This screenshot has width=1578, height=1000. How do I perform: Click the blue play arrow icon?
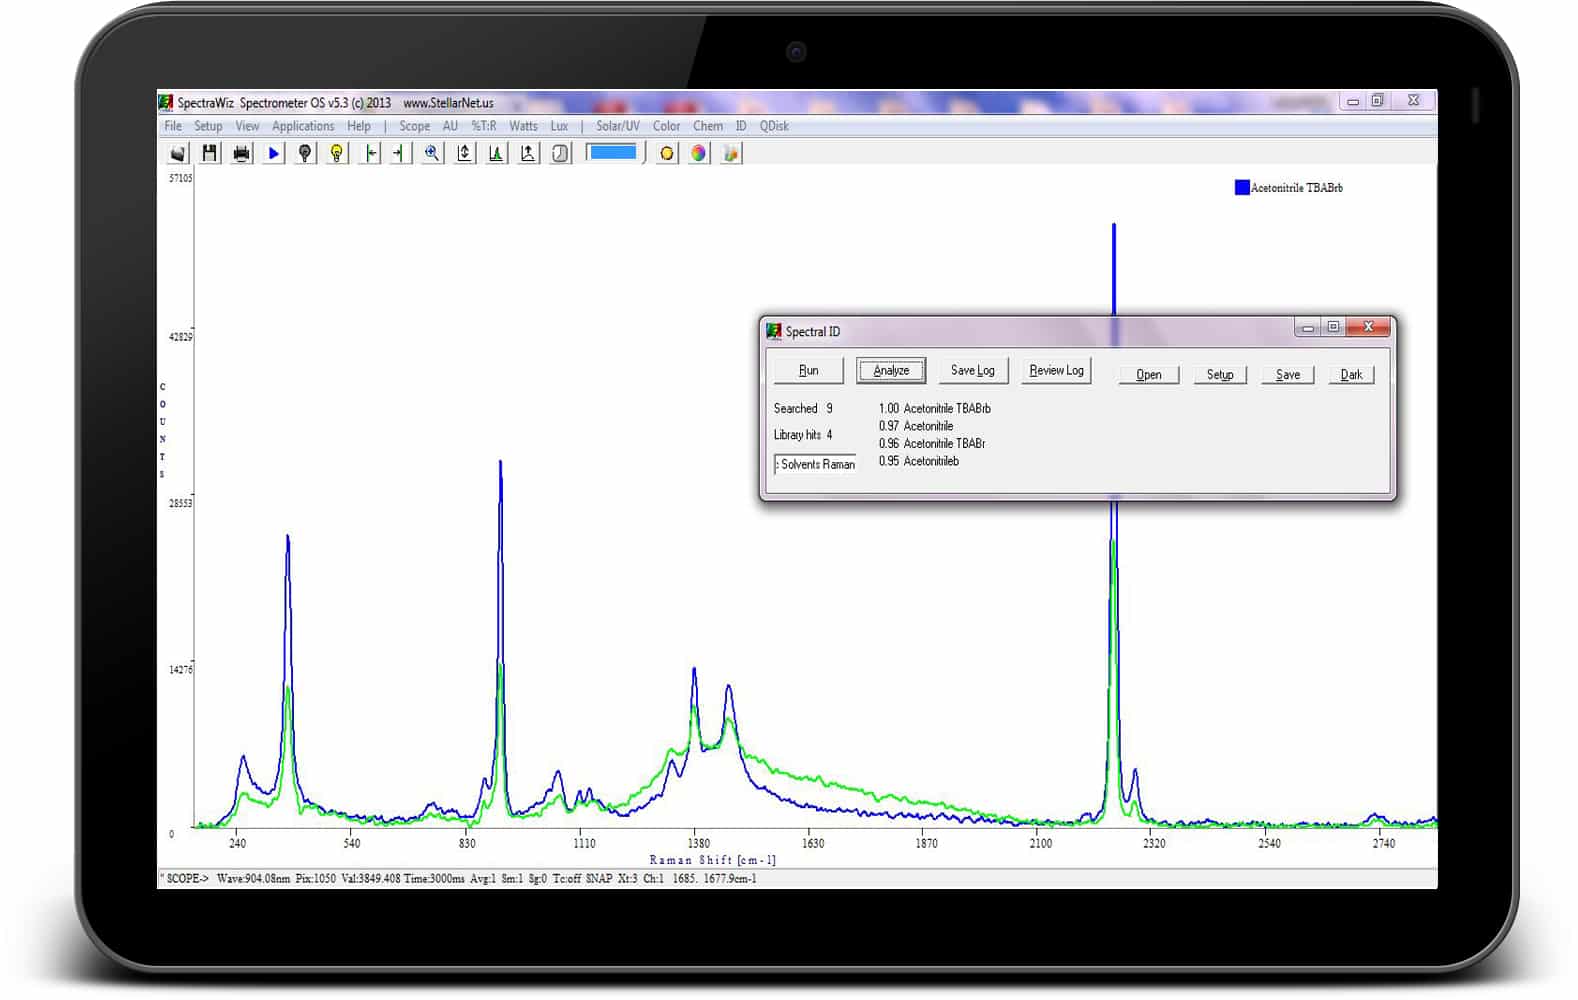point(273,153)
